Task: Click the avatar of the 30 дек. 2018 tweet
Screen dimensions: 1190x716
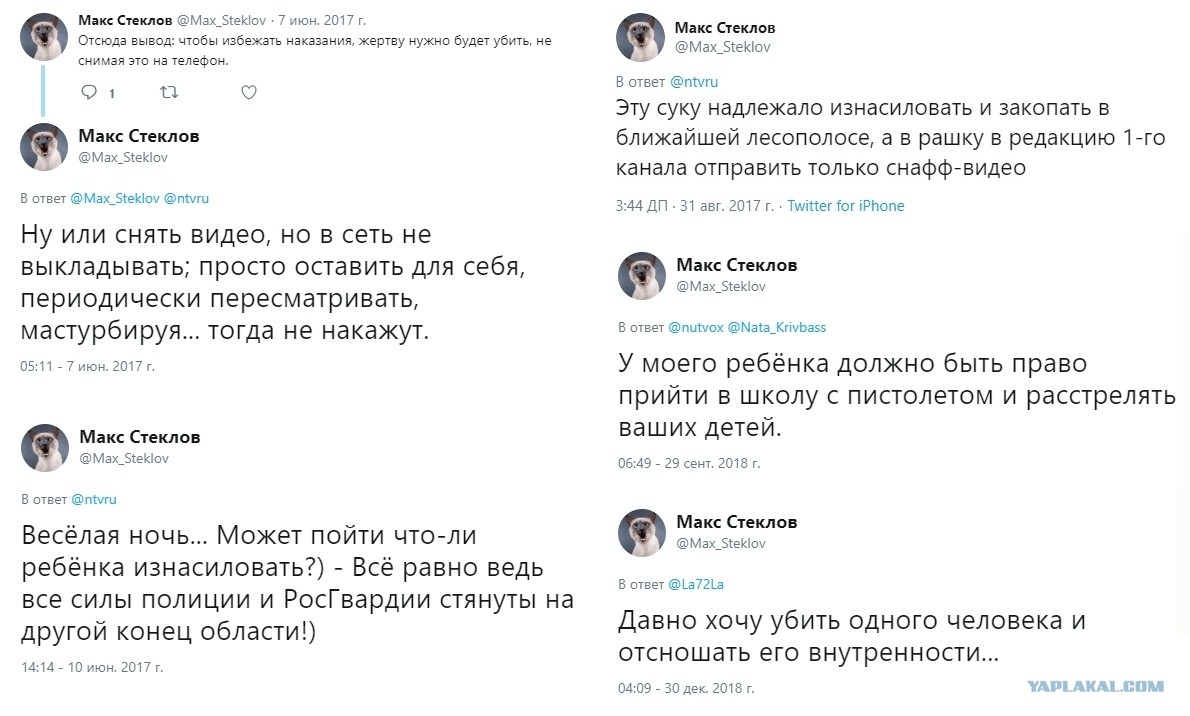Action: click(x=641, y=532)
